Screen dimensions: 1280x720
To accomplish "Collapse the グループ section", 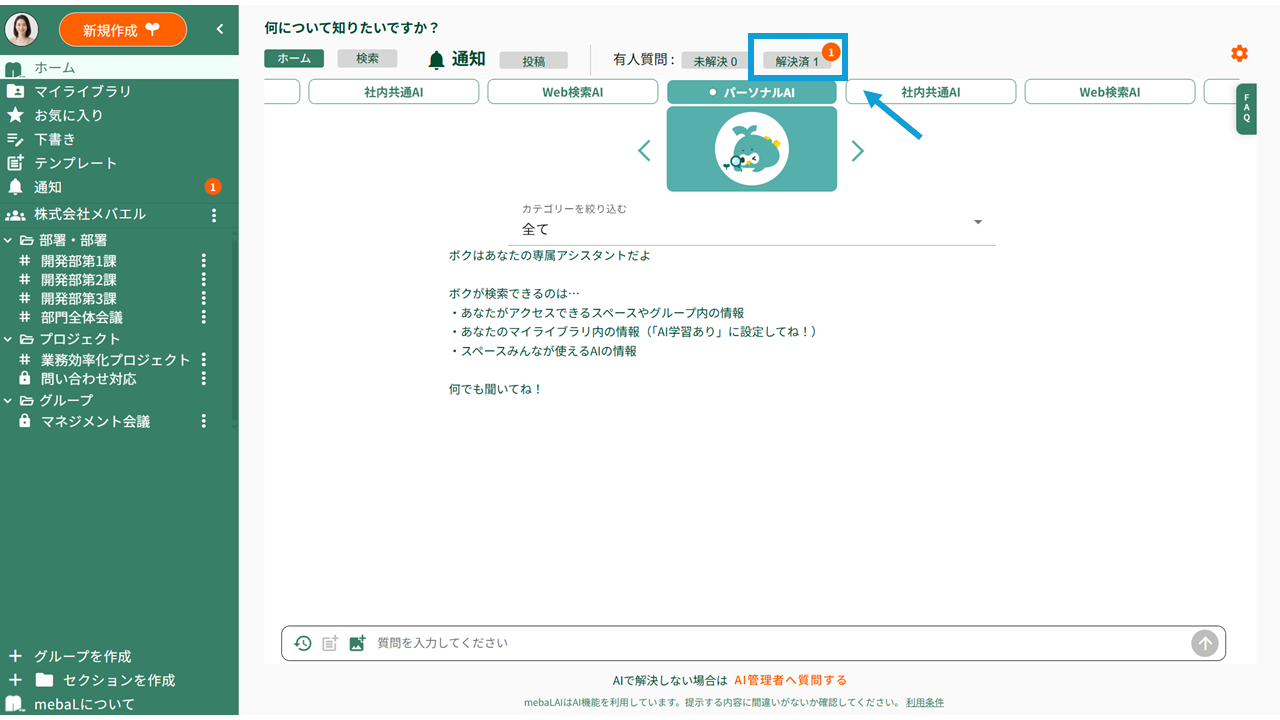I will 9,401.
